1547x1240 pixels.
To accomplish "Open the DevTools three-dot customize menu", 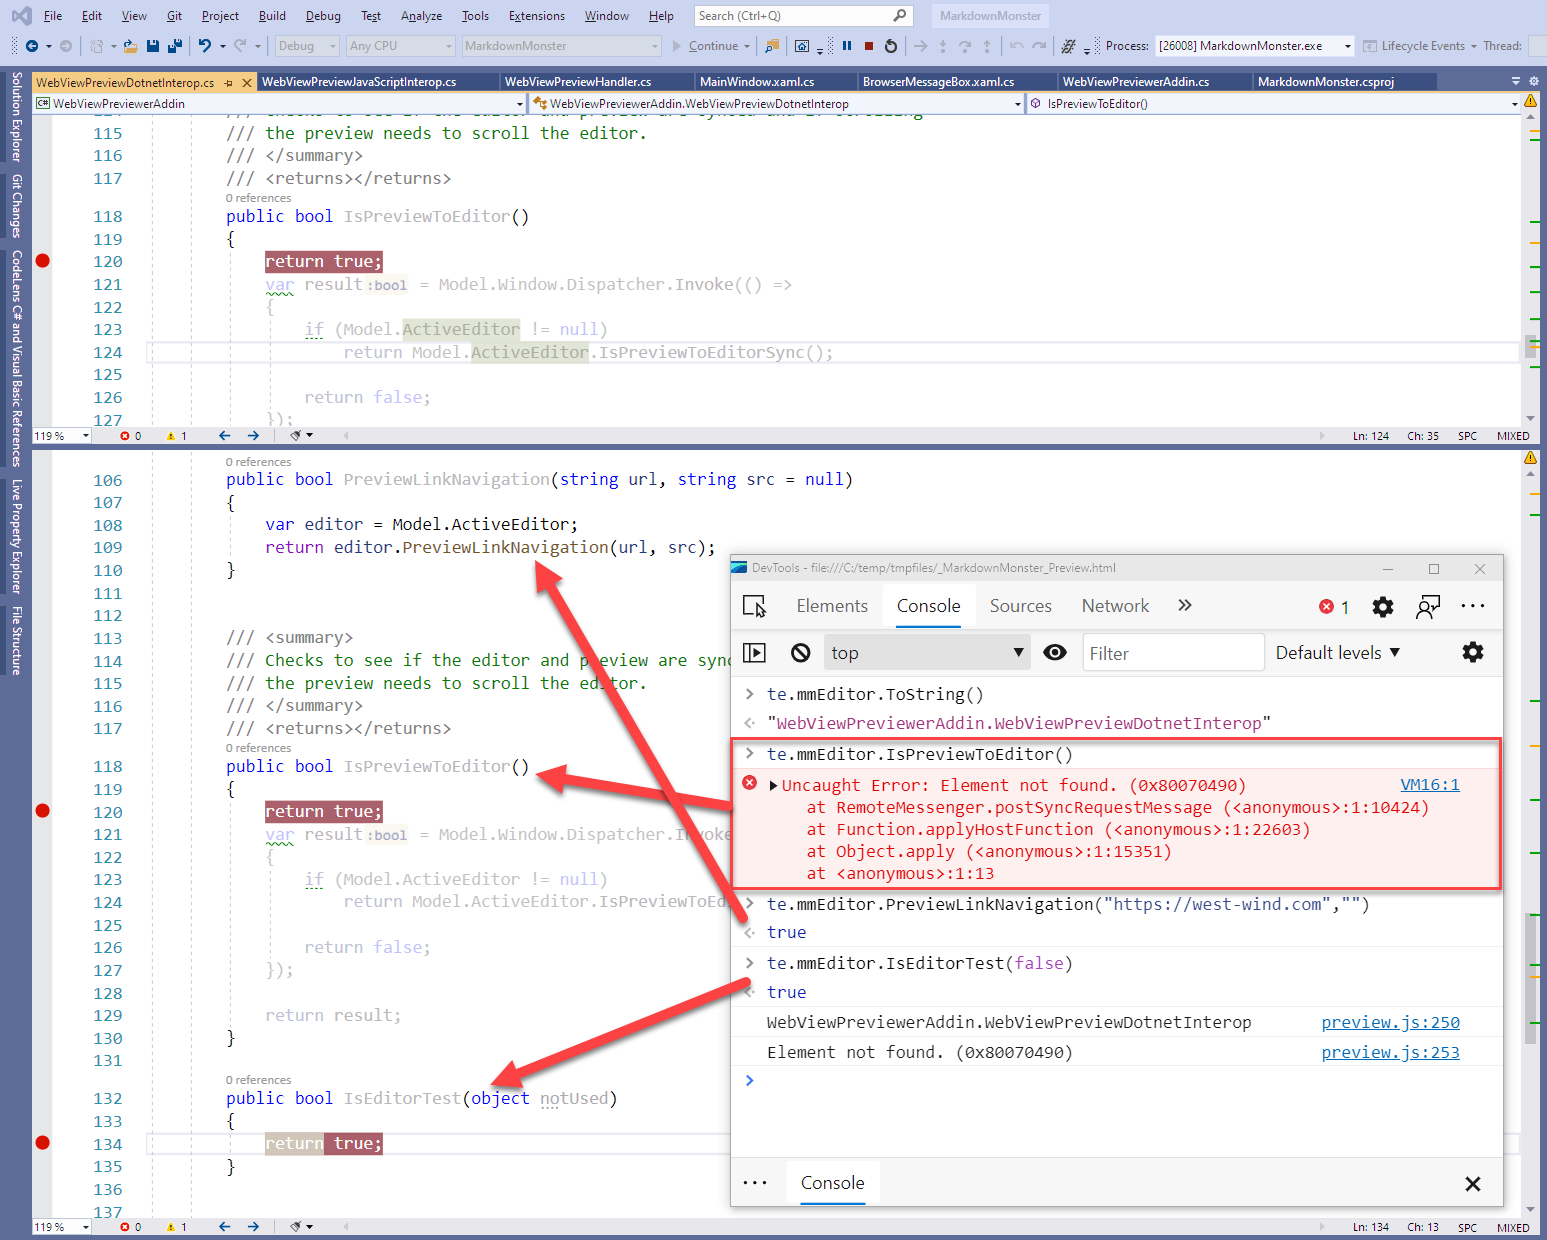I will pyautogui.click(x=1473, y=606).
